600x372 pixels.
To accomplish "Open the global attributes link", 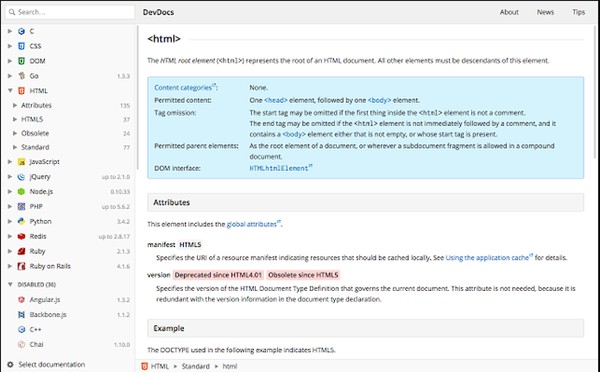I will pyautogui.click(x=253, y=224).
